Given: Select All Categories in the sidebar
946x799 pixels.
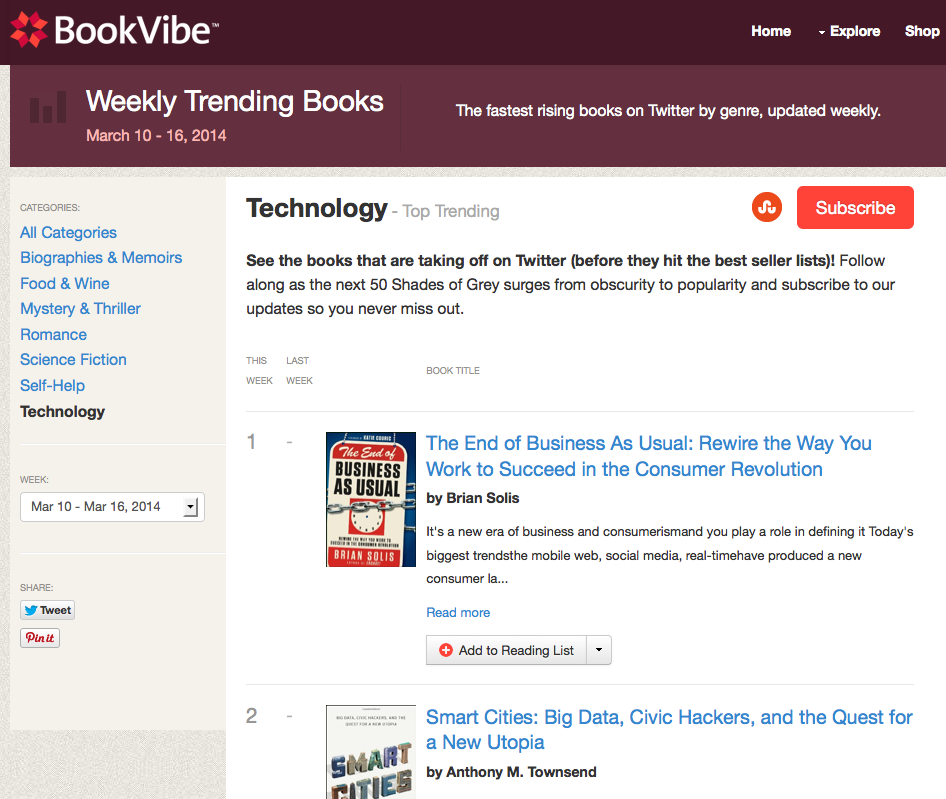Looking at the screenshot, I should (68, 232).
